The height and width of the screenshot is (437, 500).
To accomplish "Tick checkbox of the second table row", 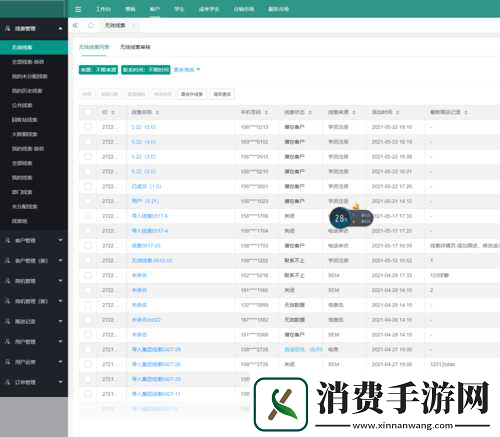I will tap(88, 142).
